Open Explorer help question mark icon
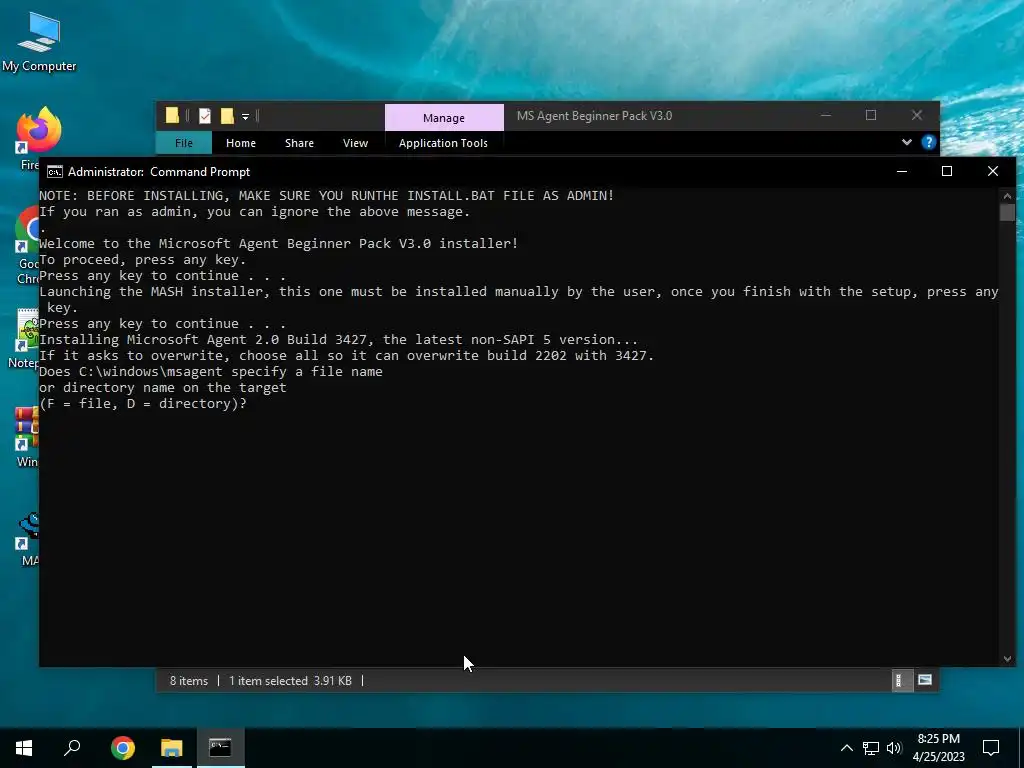Image resolution: width=1024 pixels, height=768 pixels. point(929,142)
